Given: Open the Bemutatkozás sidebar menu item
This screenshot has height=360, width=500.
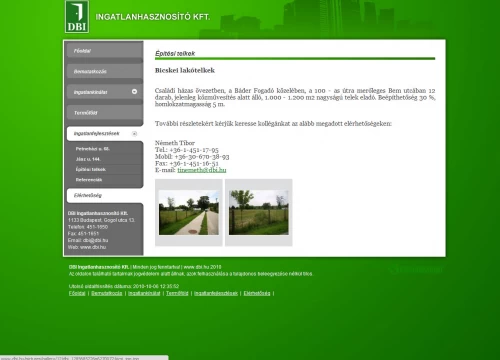Looking at the screenshot, I should click(105, 71).
